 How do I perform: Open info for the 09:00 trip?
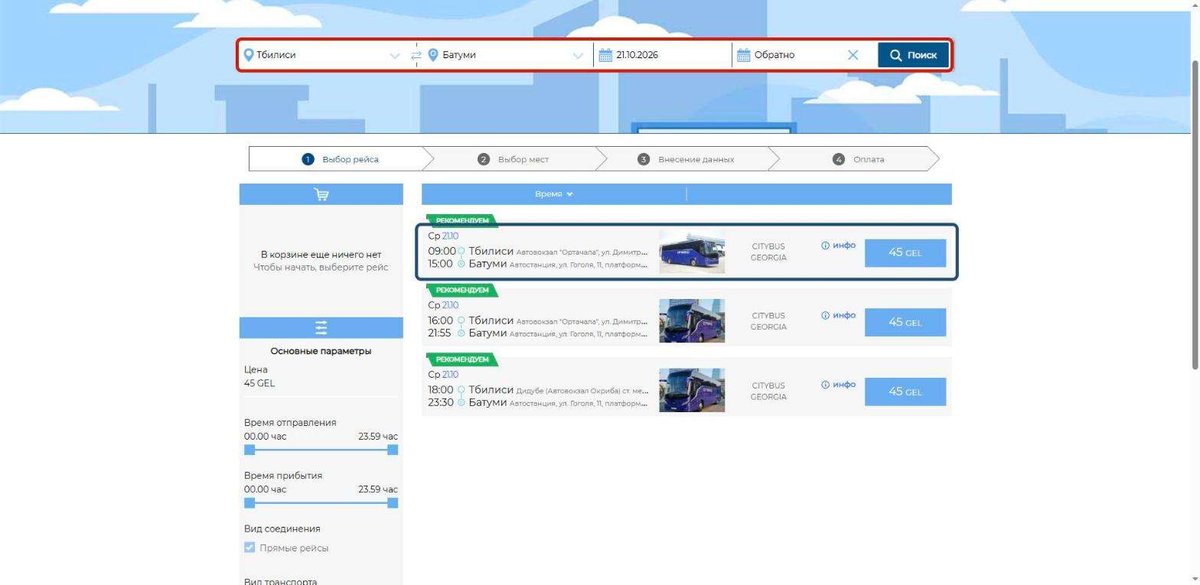point(838,245)
